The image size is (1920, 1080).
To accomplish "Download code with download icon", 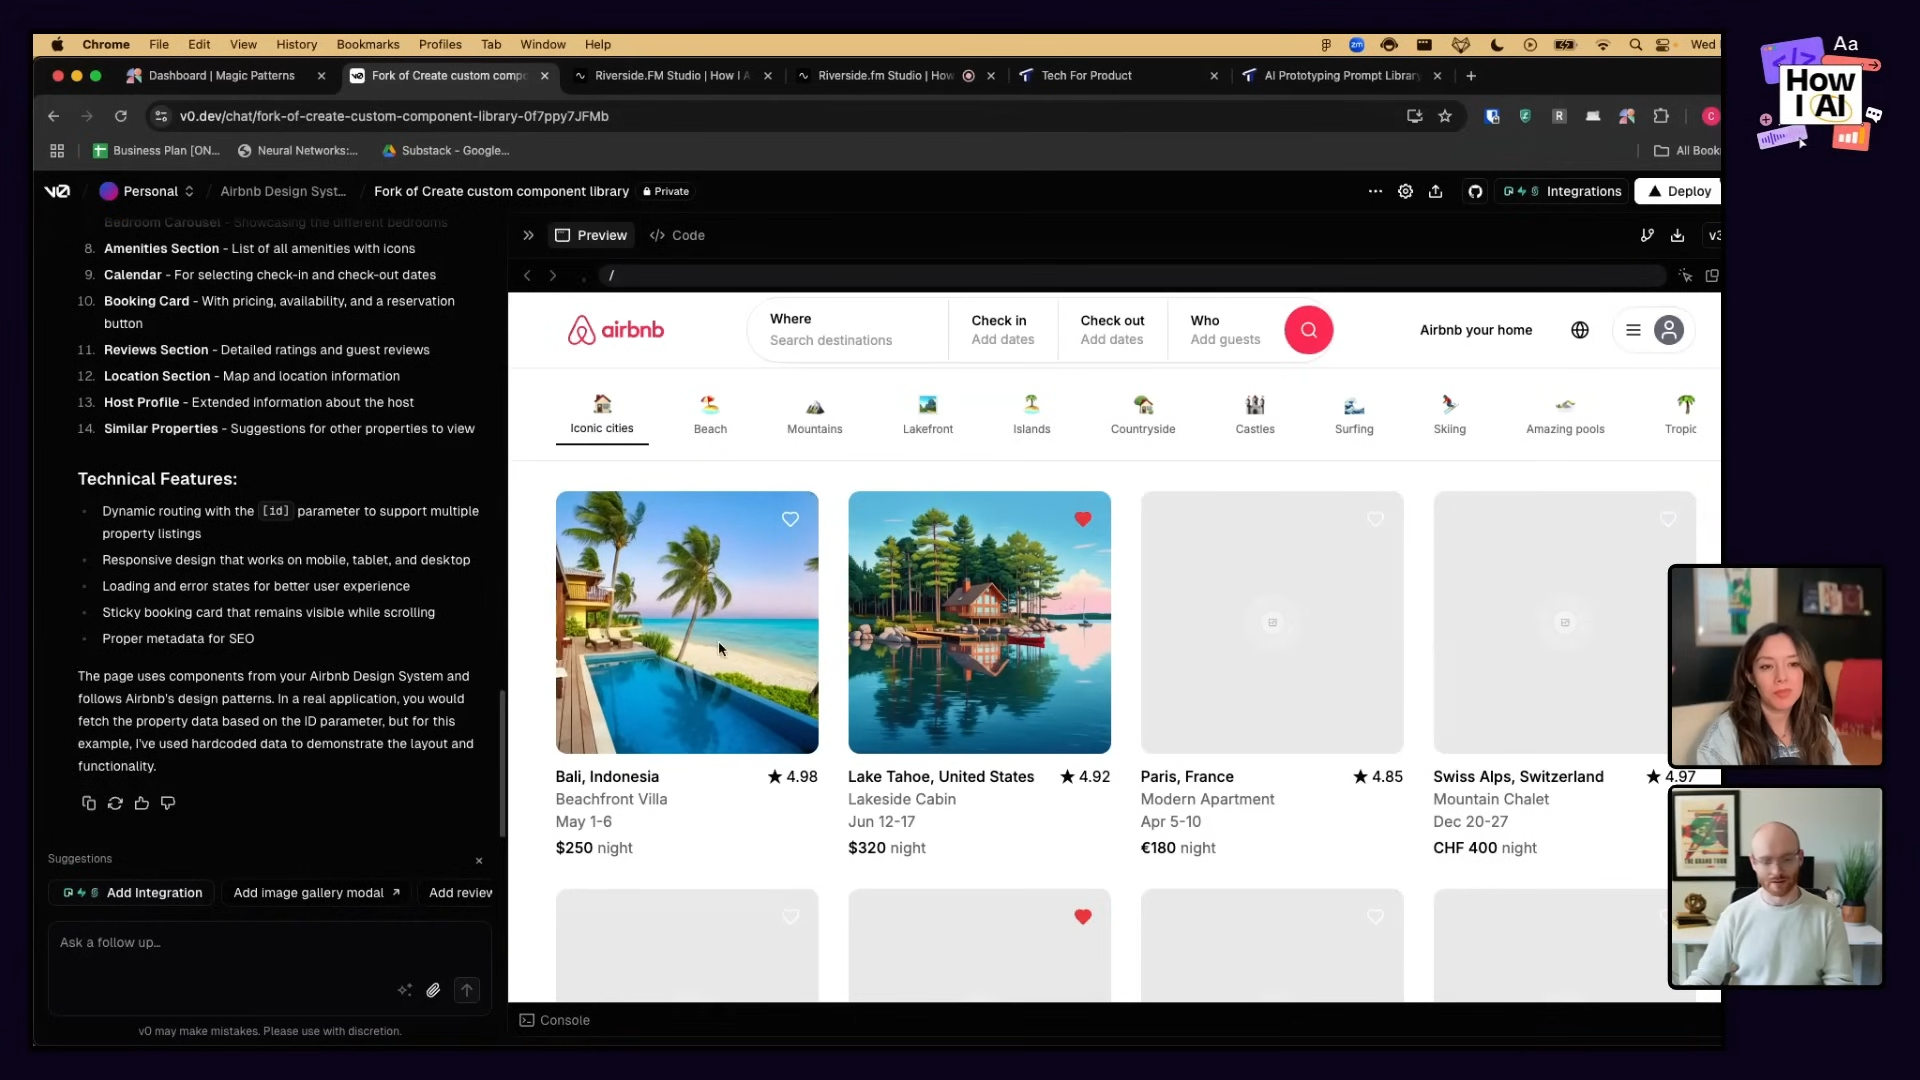I will coord(1677,235).
